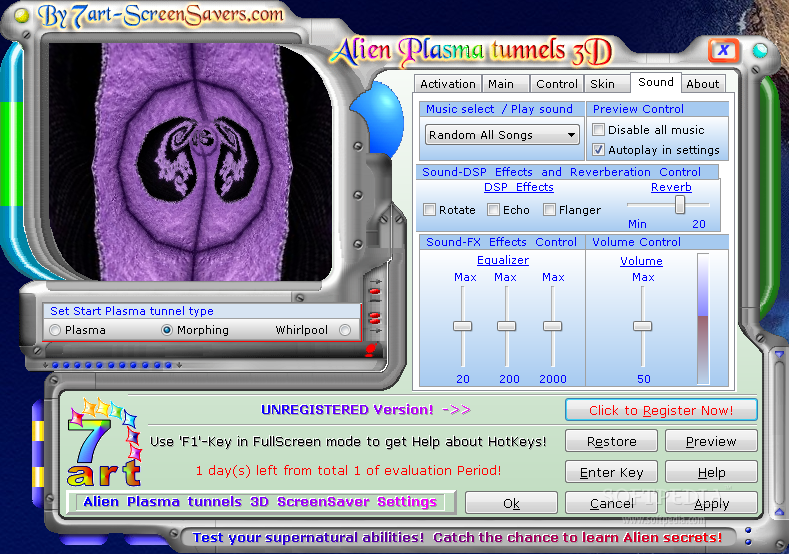Screen dimensions: 789x554
Task: Select the Sound tab
Action: (x=656, y=83)
